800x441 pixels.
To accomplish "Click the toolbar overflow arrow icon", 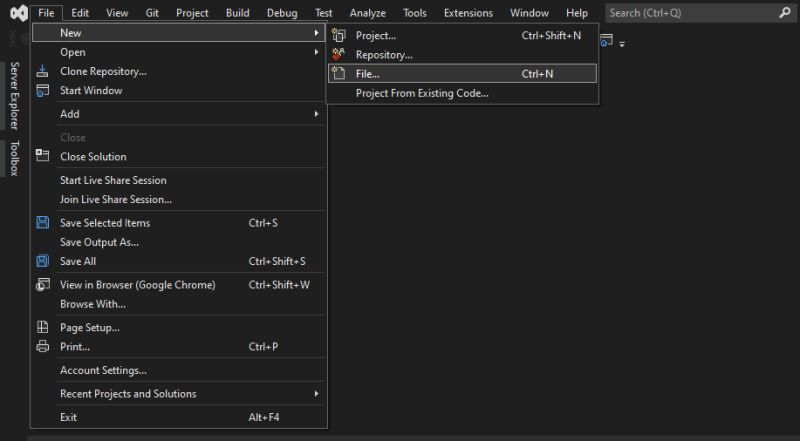I will click(x=622, y=44).
